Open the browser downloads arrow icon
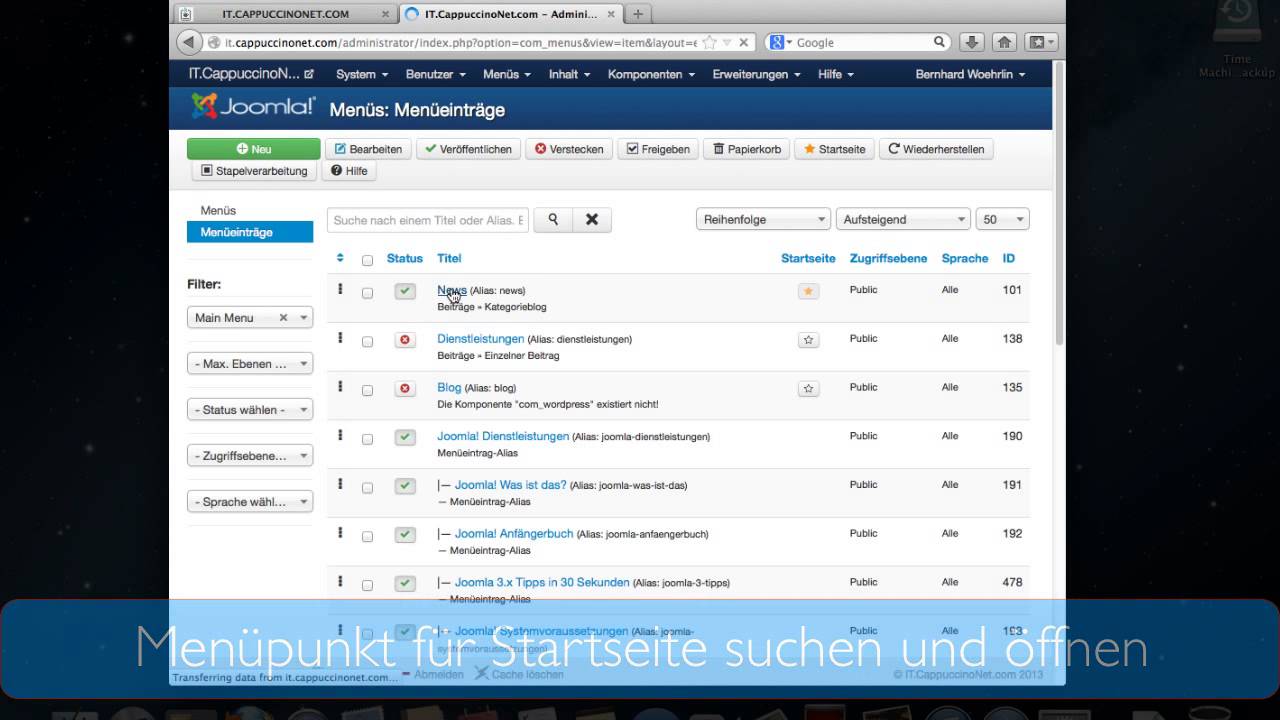The width and height of the screenshot is (1280, 720). point(971,42)
